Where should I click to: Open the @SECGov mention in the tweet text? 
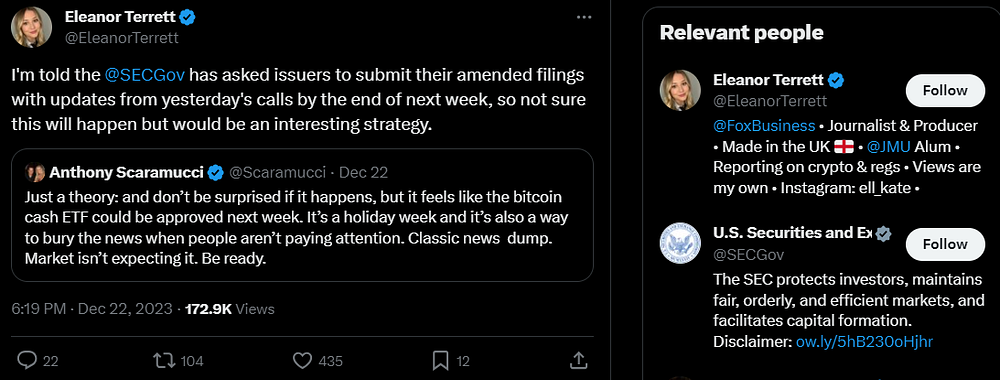tap(145, 75)
